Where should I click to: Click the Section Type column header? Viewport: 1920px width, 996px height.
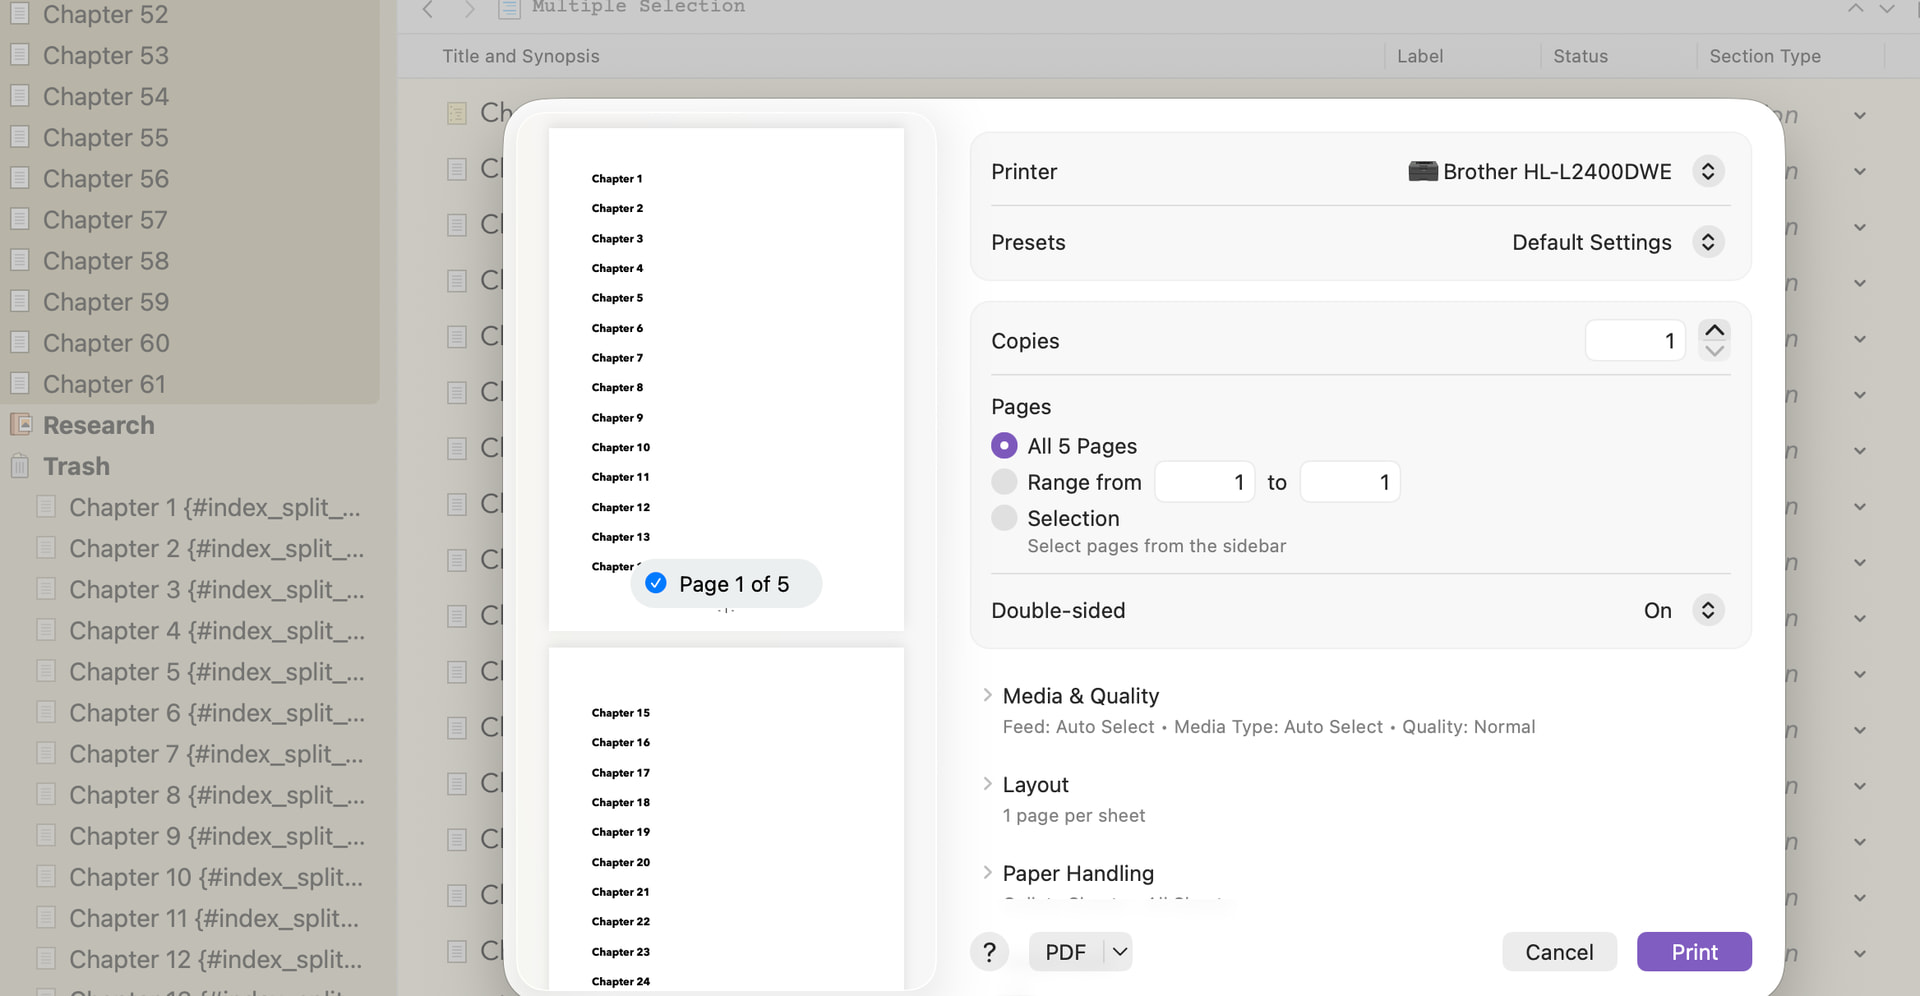pyautogui.click(x=1764, y=56)
